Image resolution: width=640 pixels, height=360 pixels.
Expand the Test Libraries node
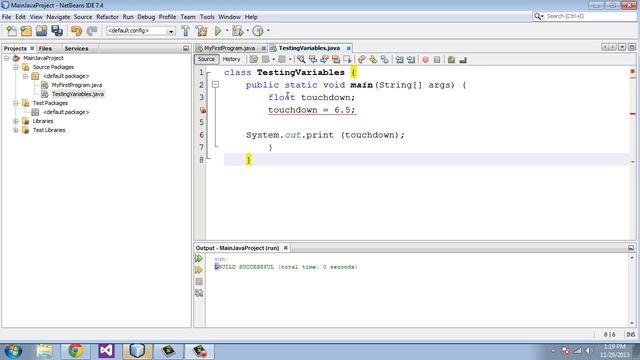16,130
